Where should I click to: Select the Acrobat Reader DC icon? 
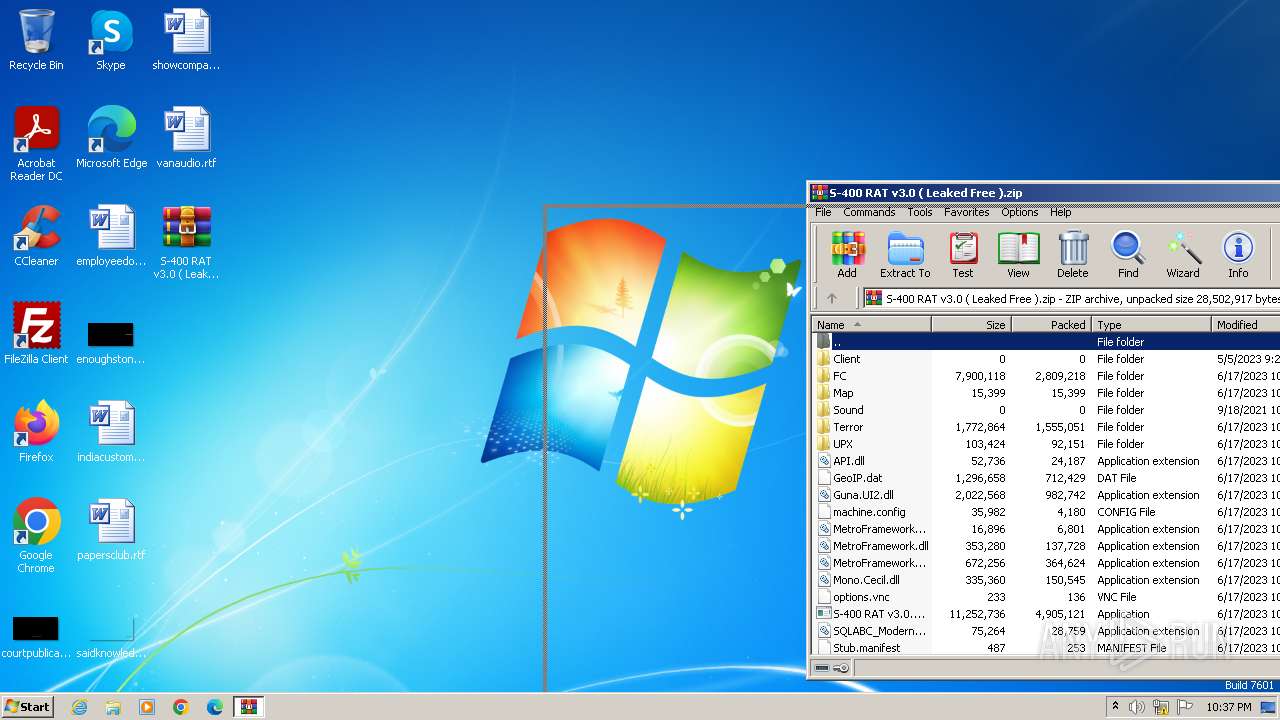[36, 145]
